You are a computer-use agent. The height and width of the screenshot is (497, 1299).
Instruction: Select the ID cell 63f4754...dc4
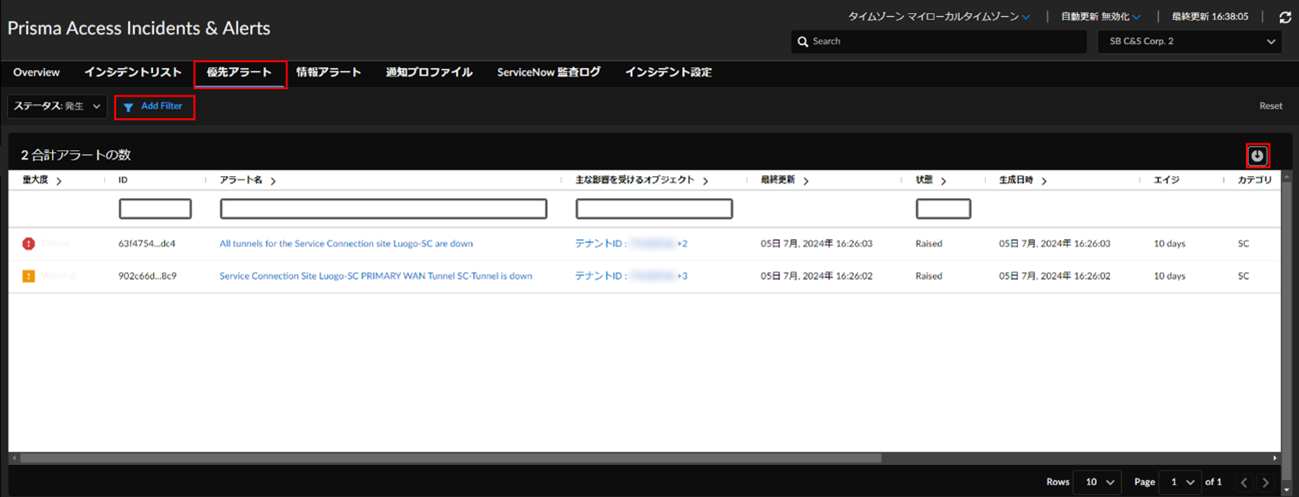(x=147, y=243)
